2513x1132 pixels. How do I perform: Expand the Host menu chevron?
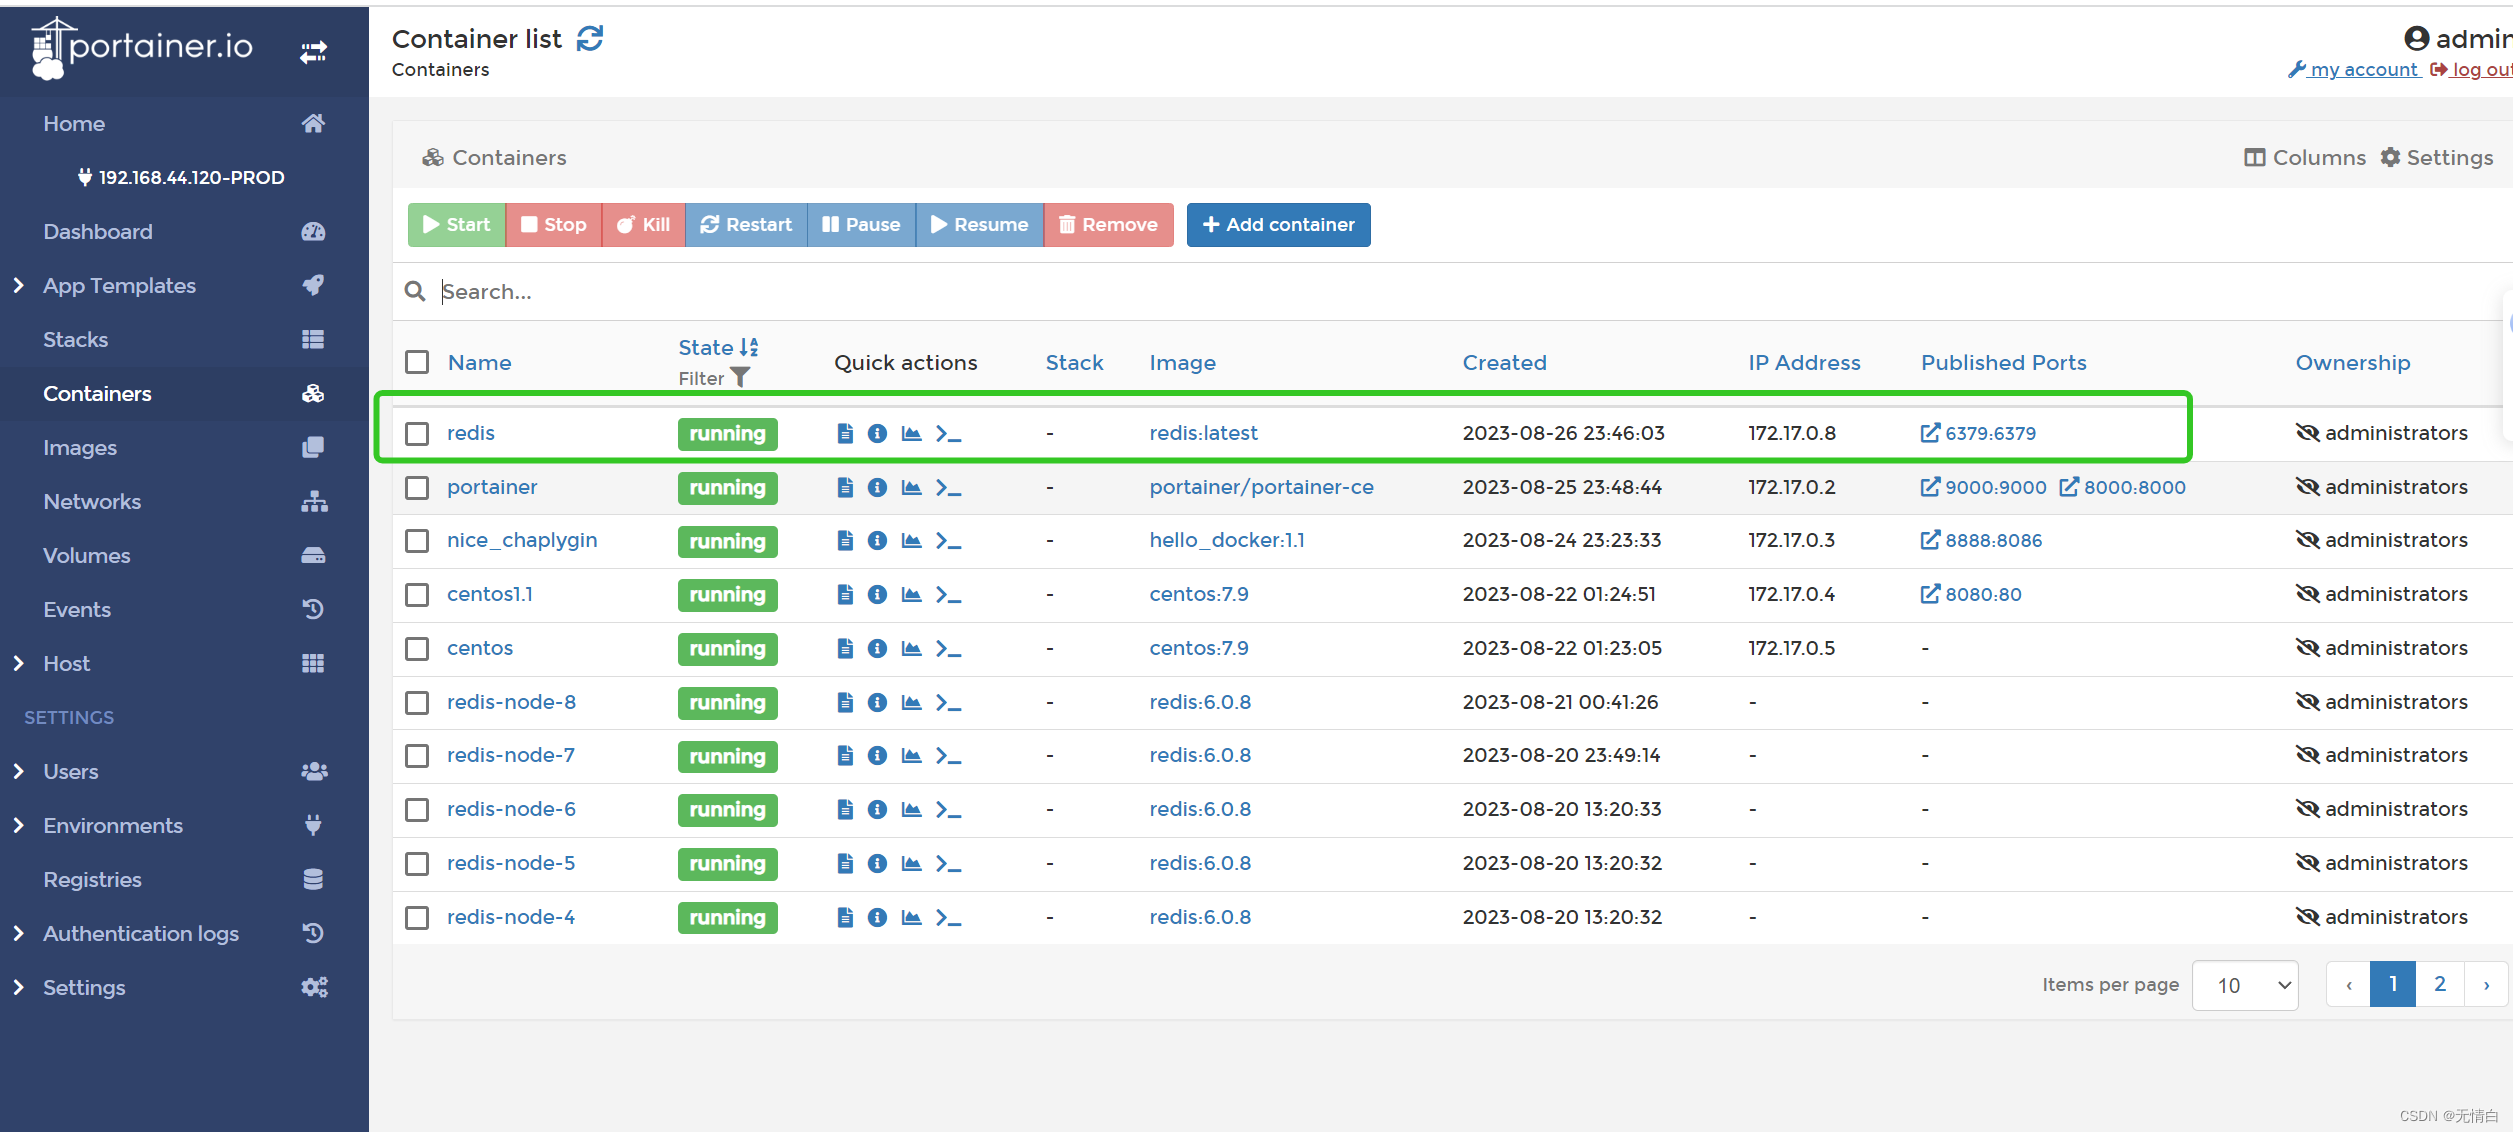[x=18, y=663]
